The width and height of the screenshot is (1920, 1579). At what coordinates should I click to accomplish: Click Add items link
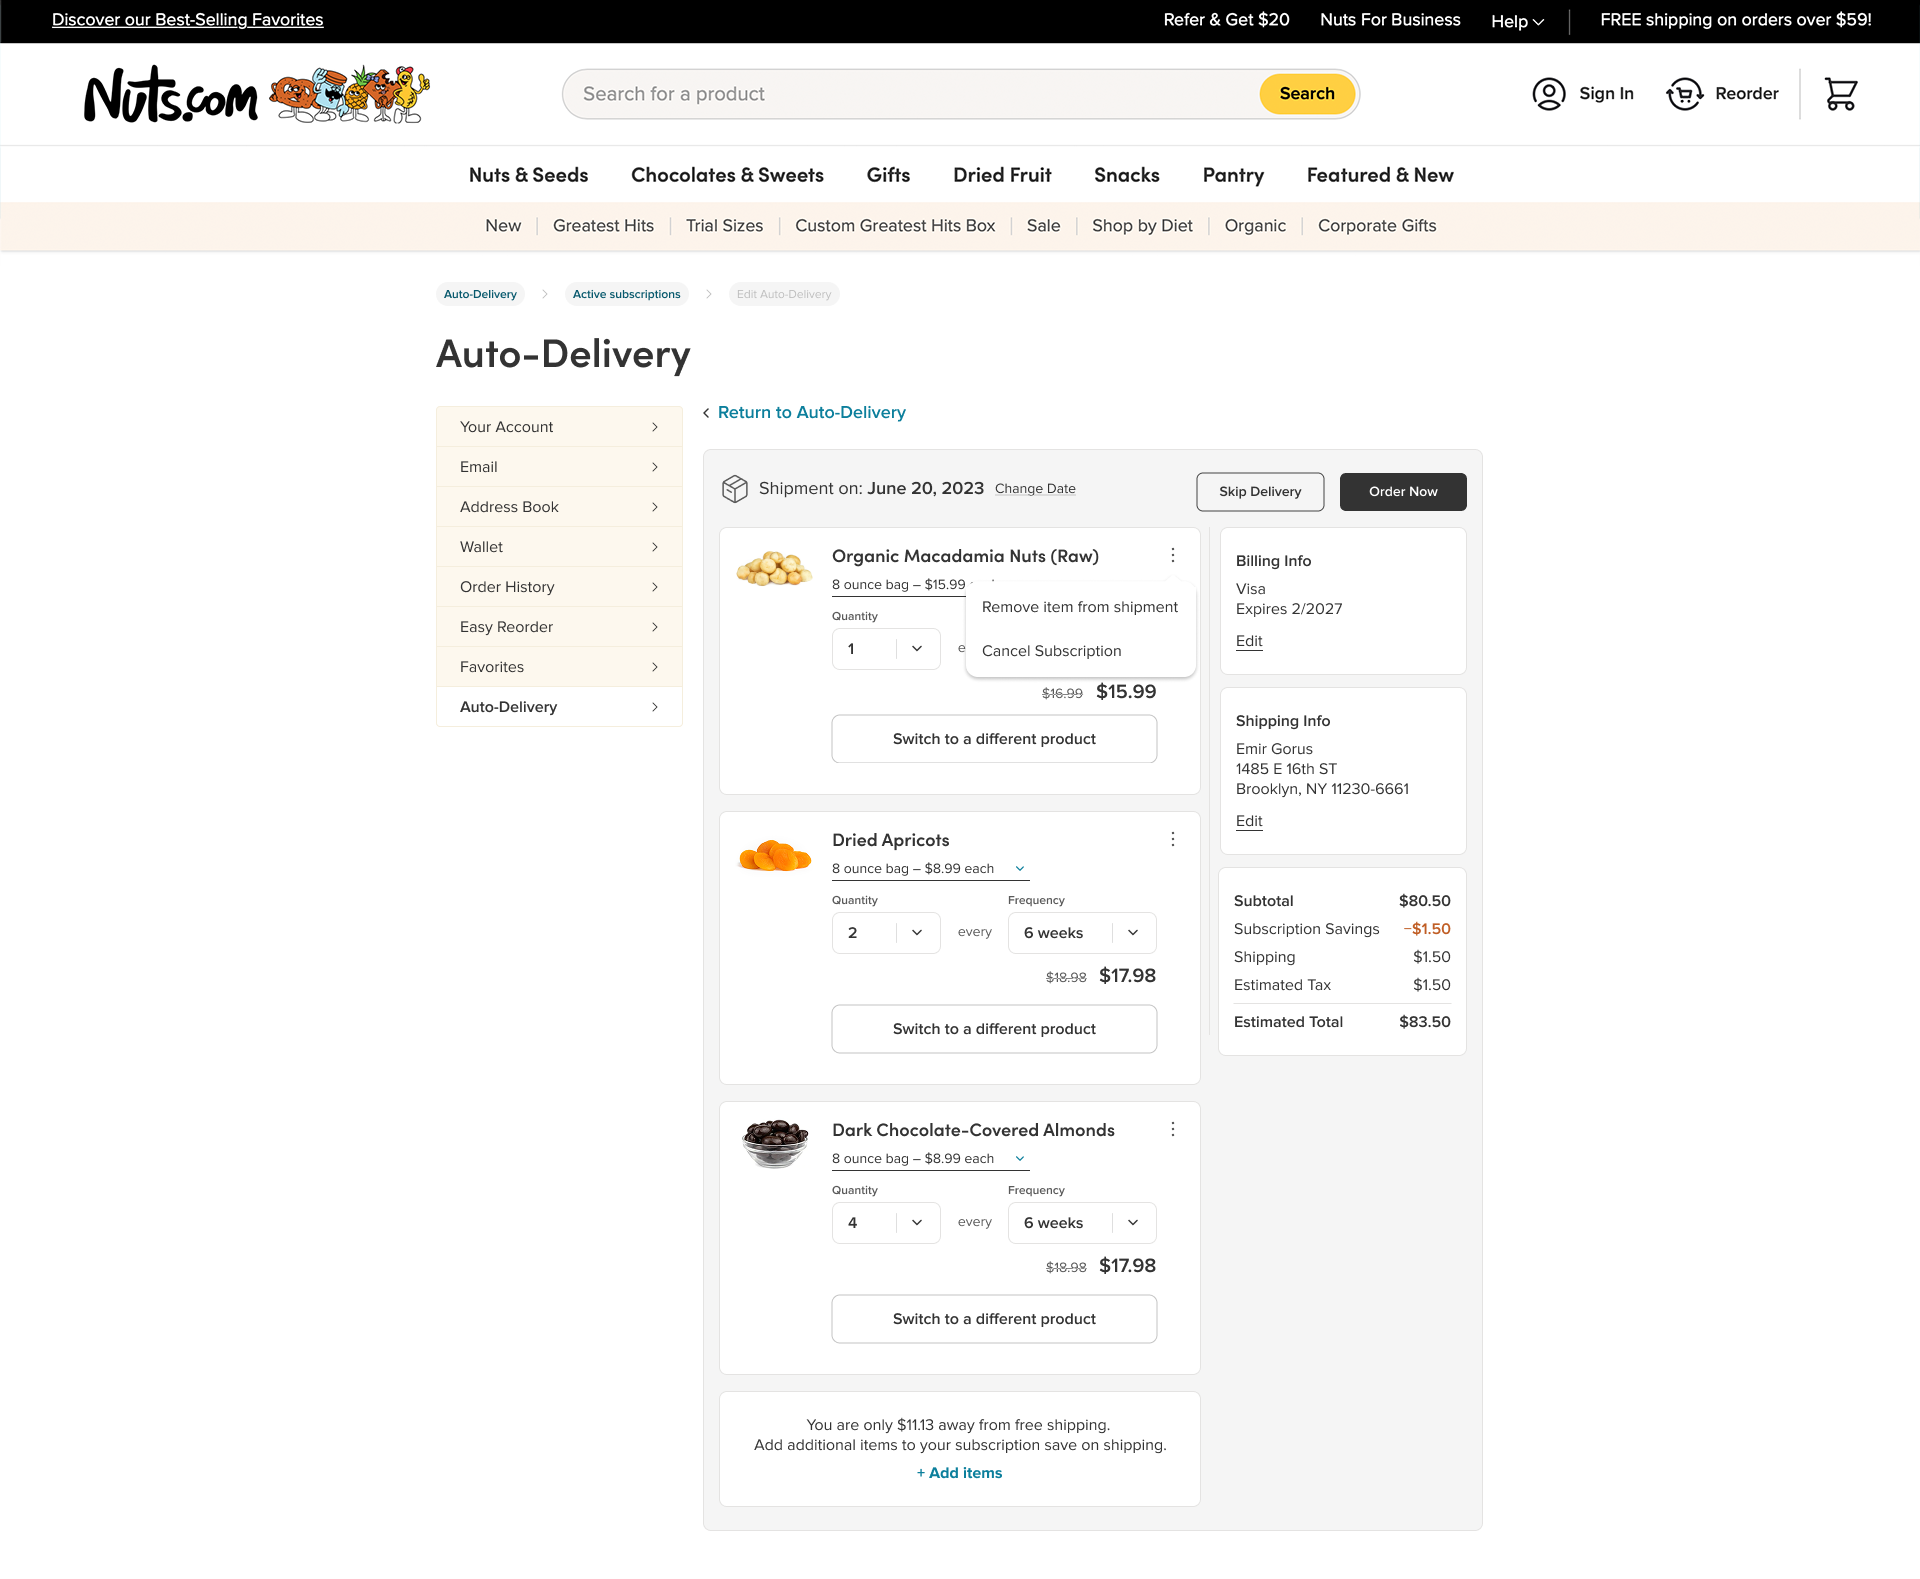tap(960, 1473)
